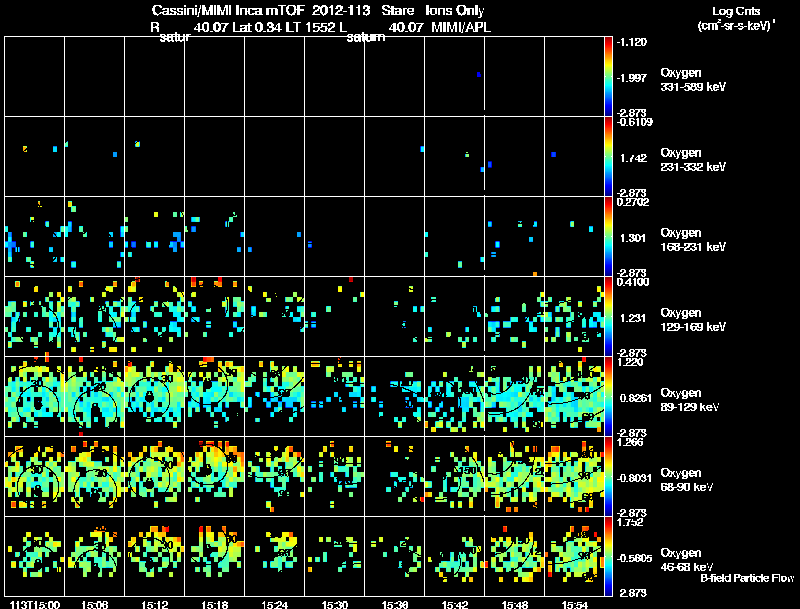Select the Oxygen 231-332 keV label
This screenshot has height=609, width=800.
693,160
